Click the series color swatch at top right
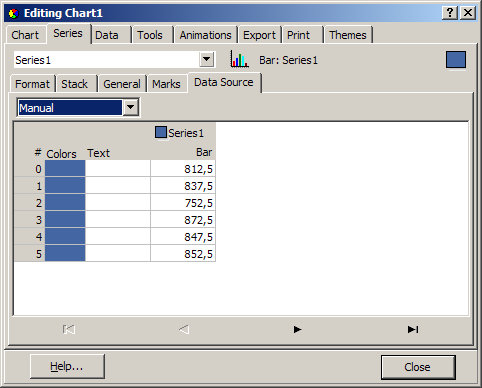 [x=456, y=60]
